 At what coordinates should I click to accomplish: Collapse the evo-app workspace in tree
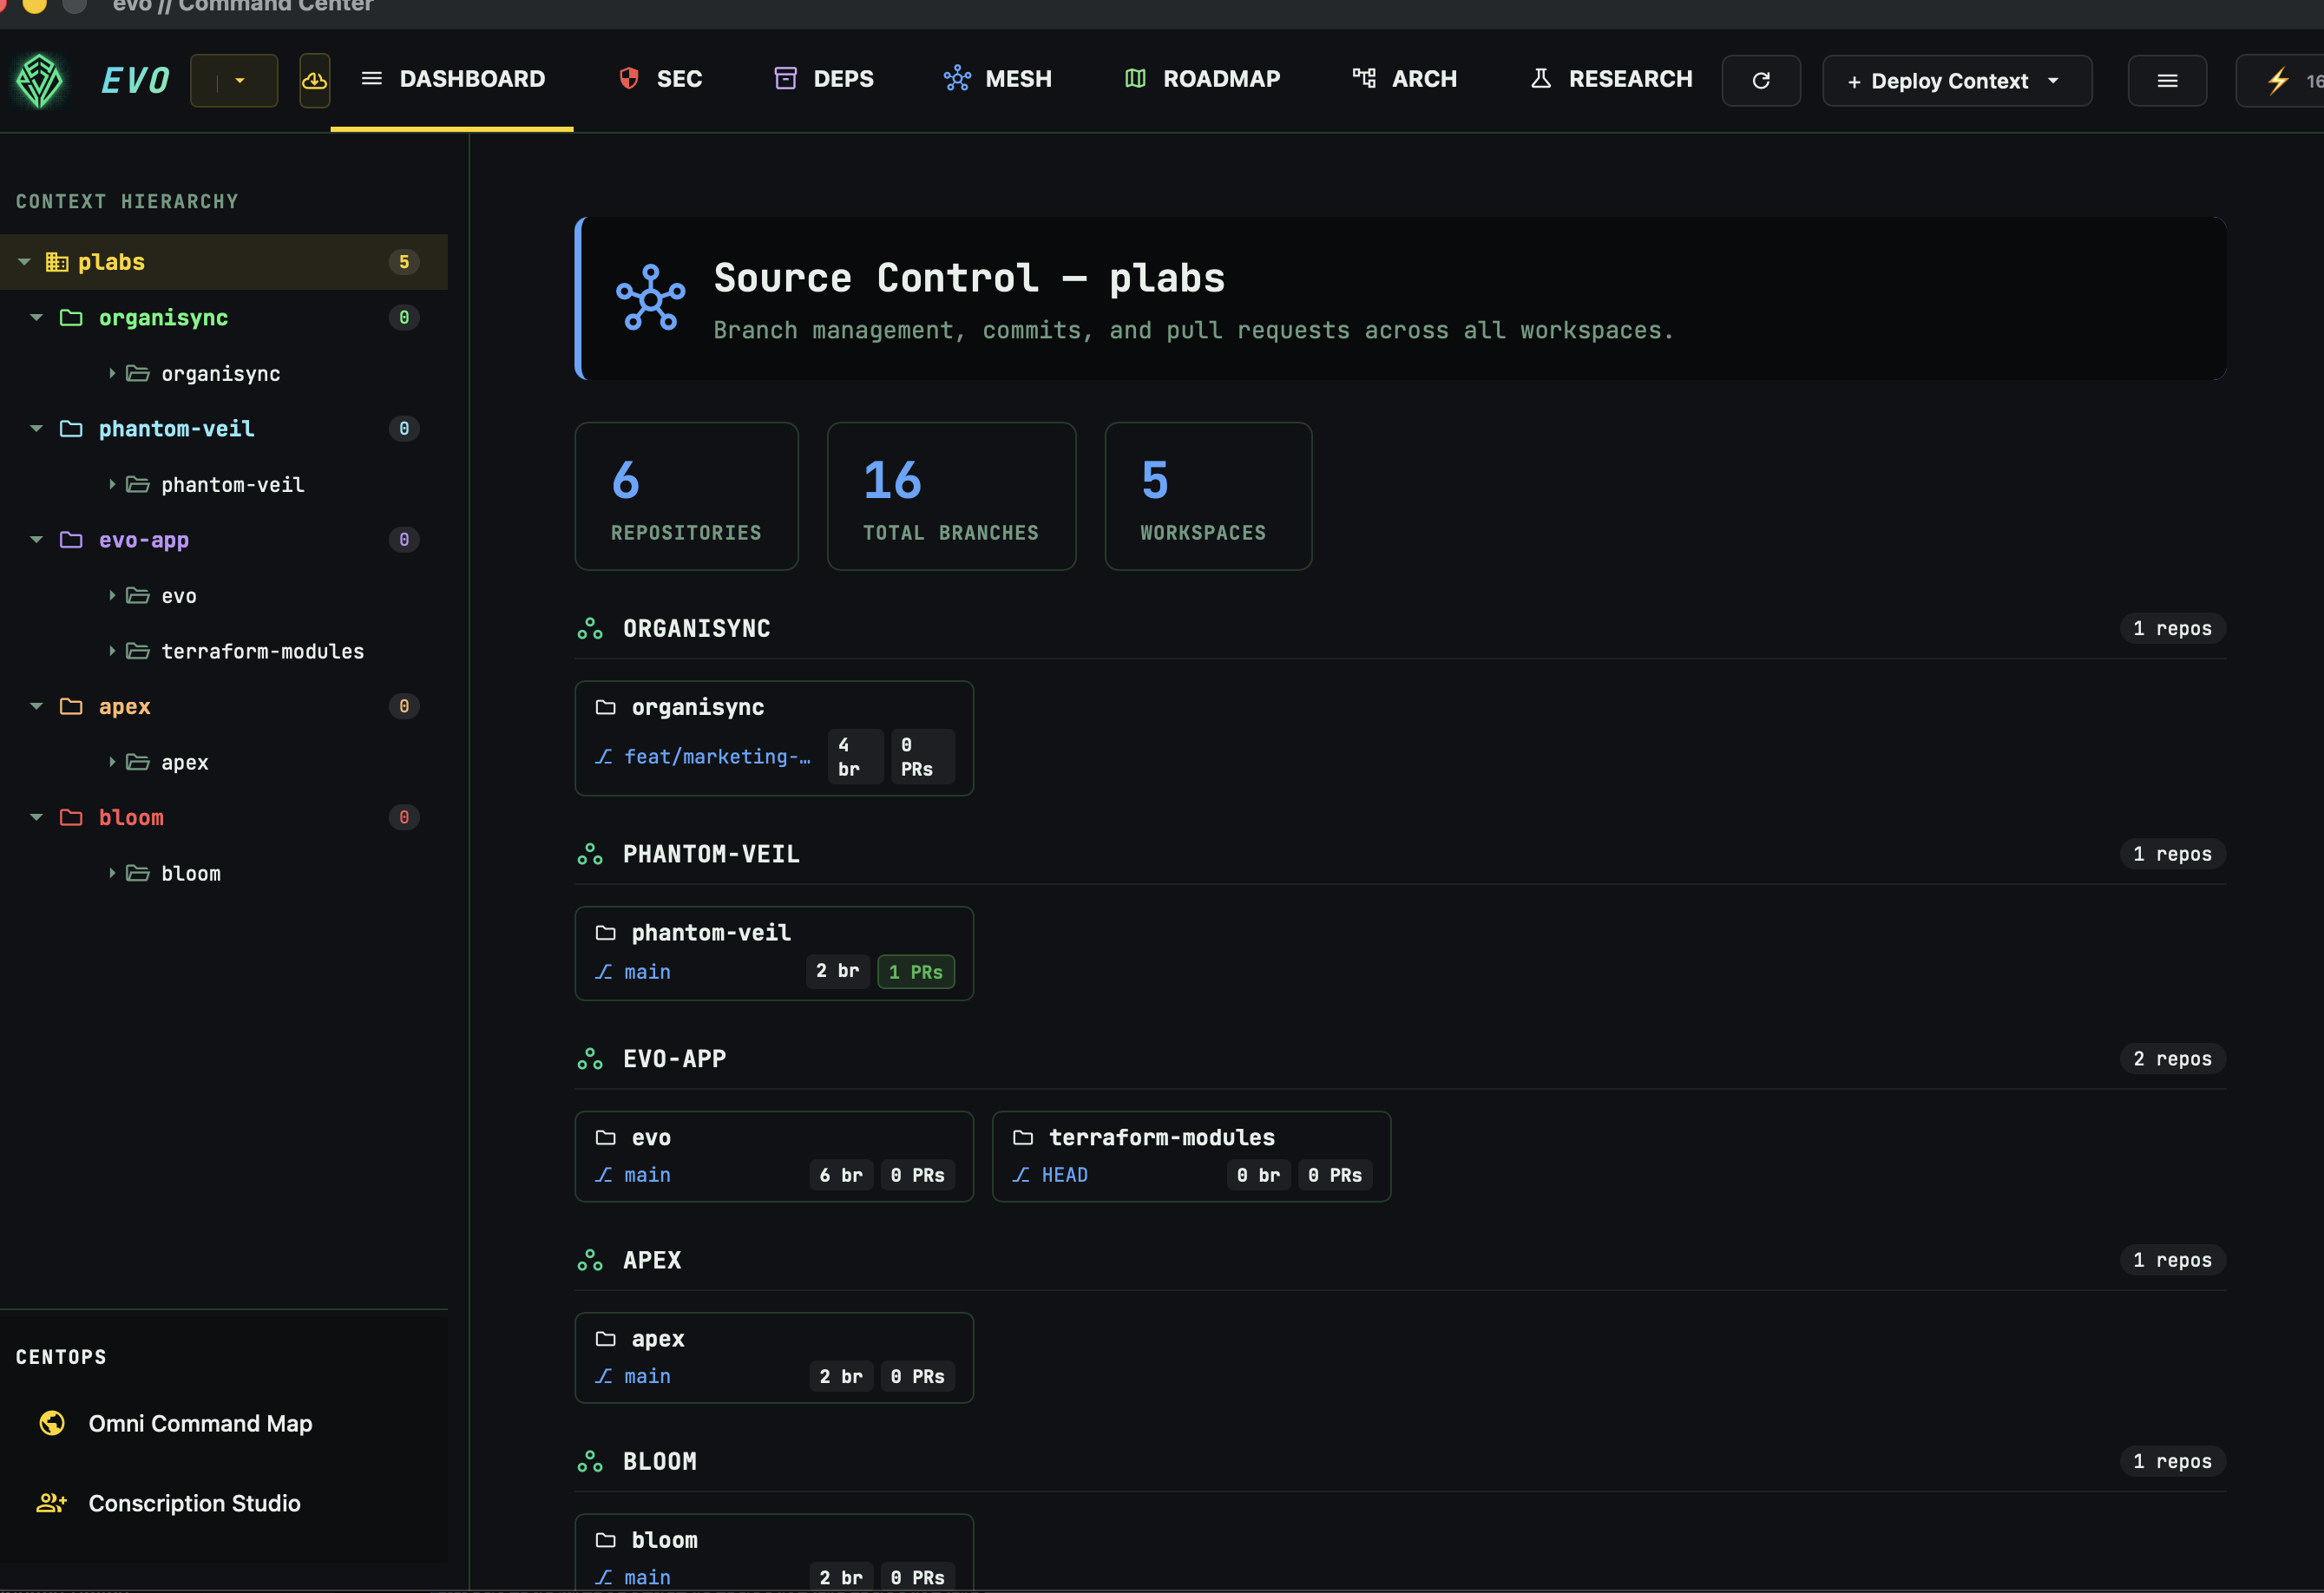coord(37,540)
